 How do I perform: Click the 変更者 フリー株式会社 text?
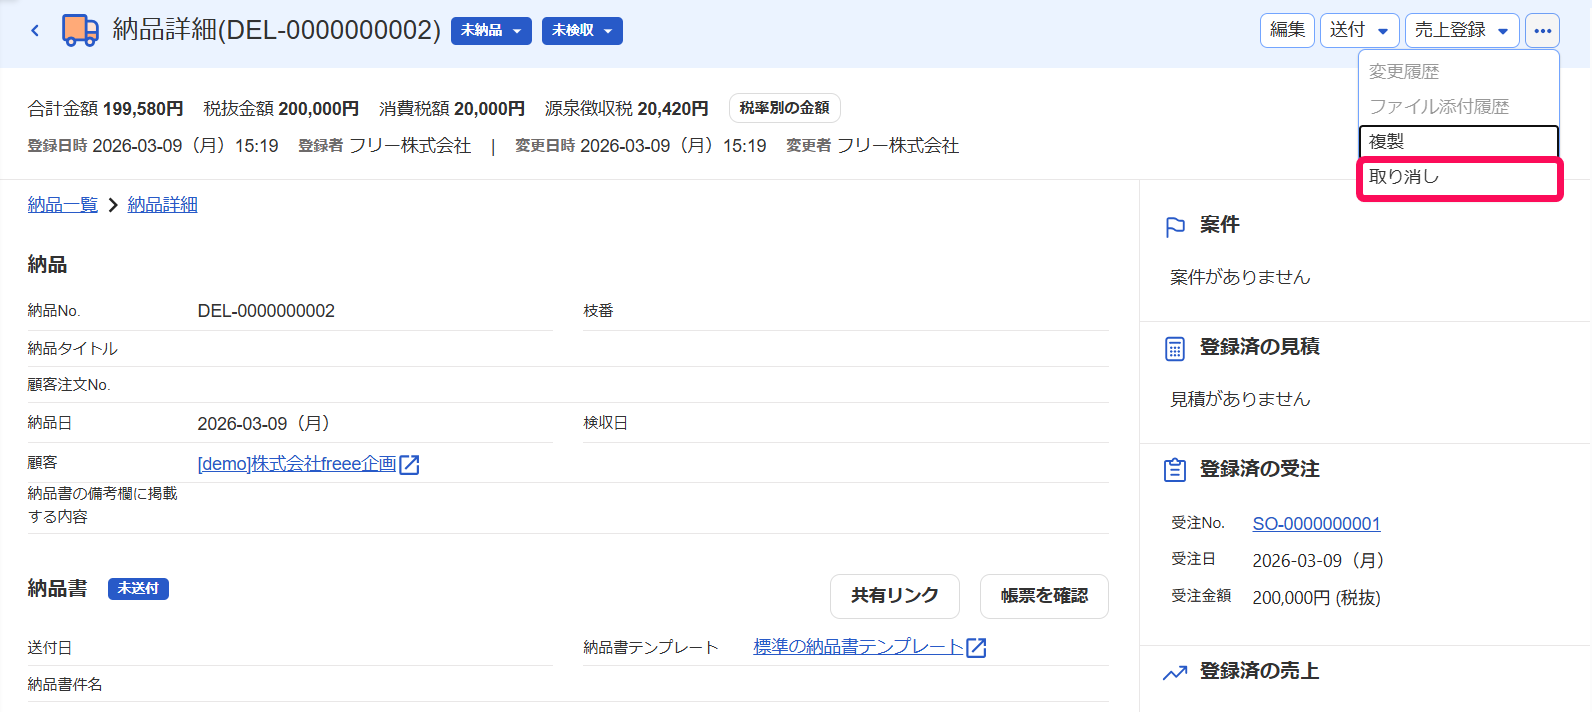click(x=872, y=146)
